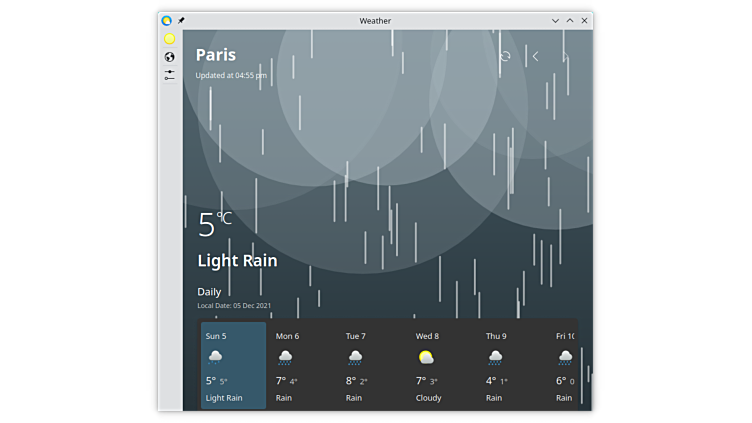Choose the partially visible Fri 10 card
The image size is (752, 423).
565,365
